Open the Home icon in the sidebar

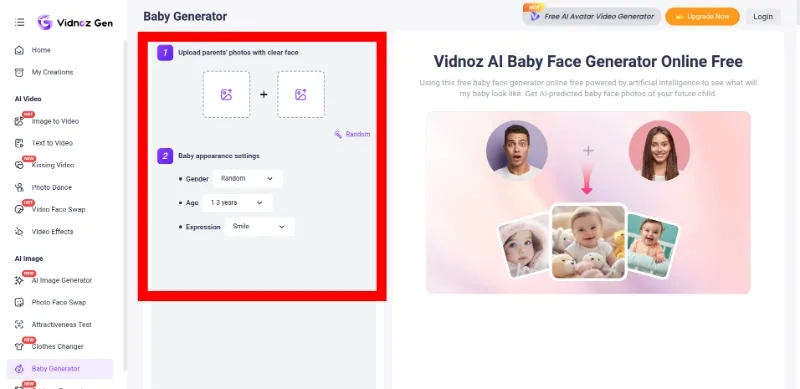click(19, 50)
